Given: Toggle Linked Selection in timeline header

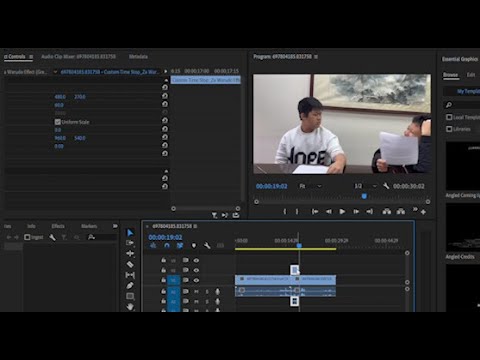Looking at the screenshot, I should [x=180, y=246].
